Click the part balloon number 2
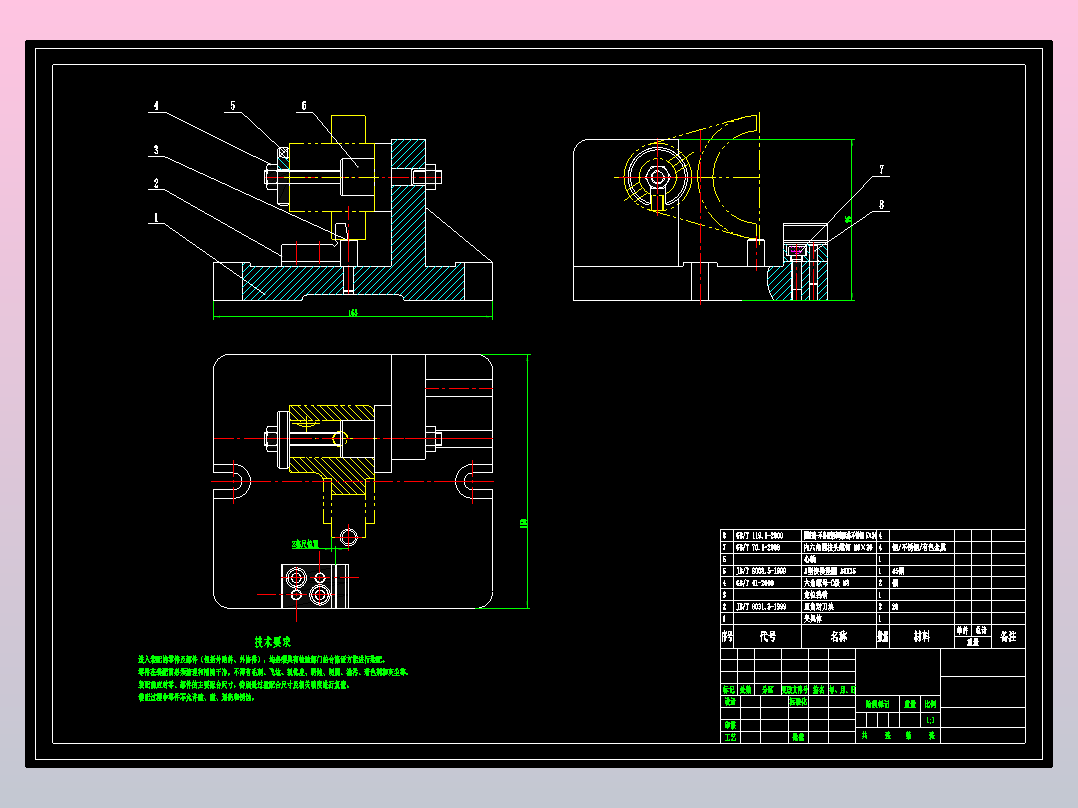This screenshot has width=1078, height=808. (156, 184)
